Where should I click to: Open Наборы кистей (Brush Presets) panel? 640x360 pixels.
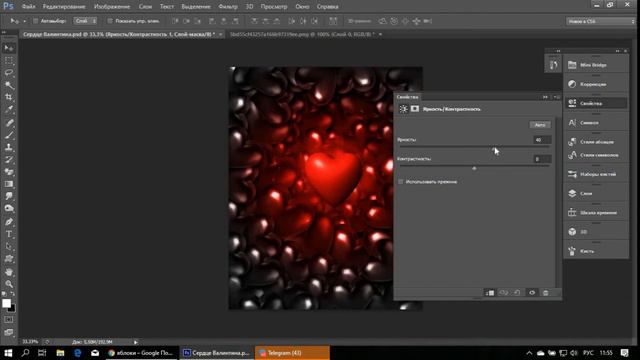pyautogui.click(x=596, y=174)
